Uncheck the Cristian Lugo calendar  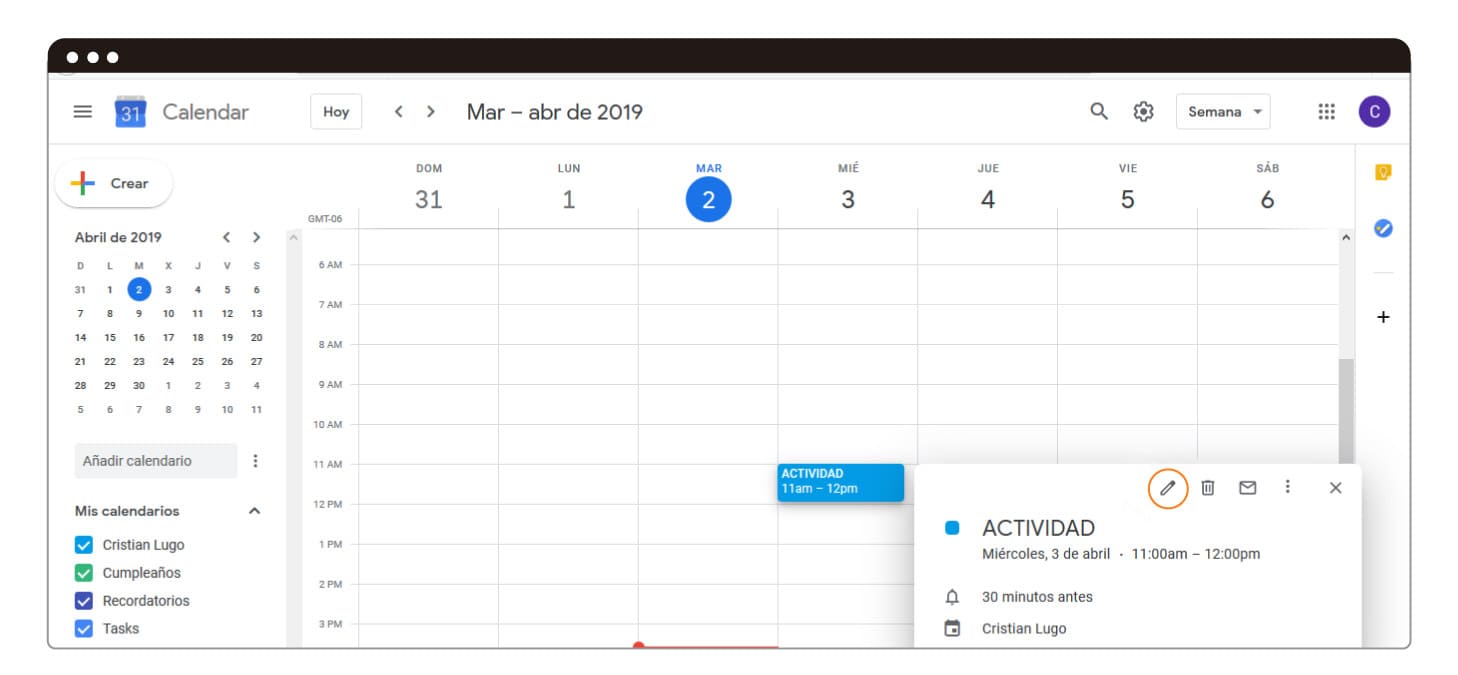(x=84, y=545)
